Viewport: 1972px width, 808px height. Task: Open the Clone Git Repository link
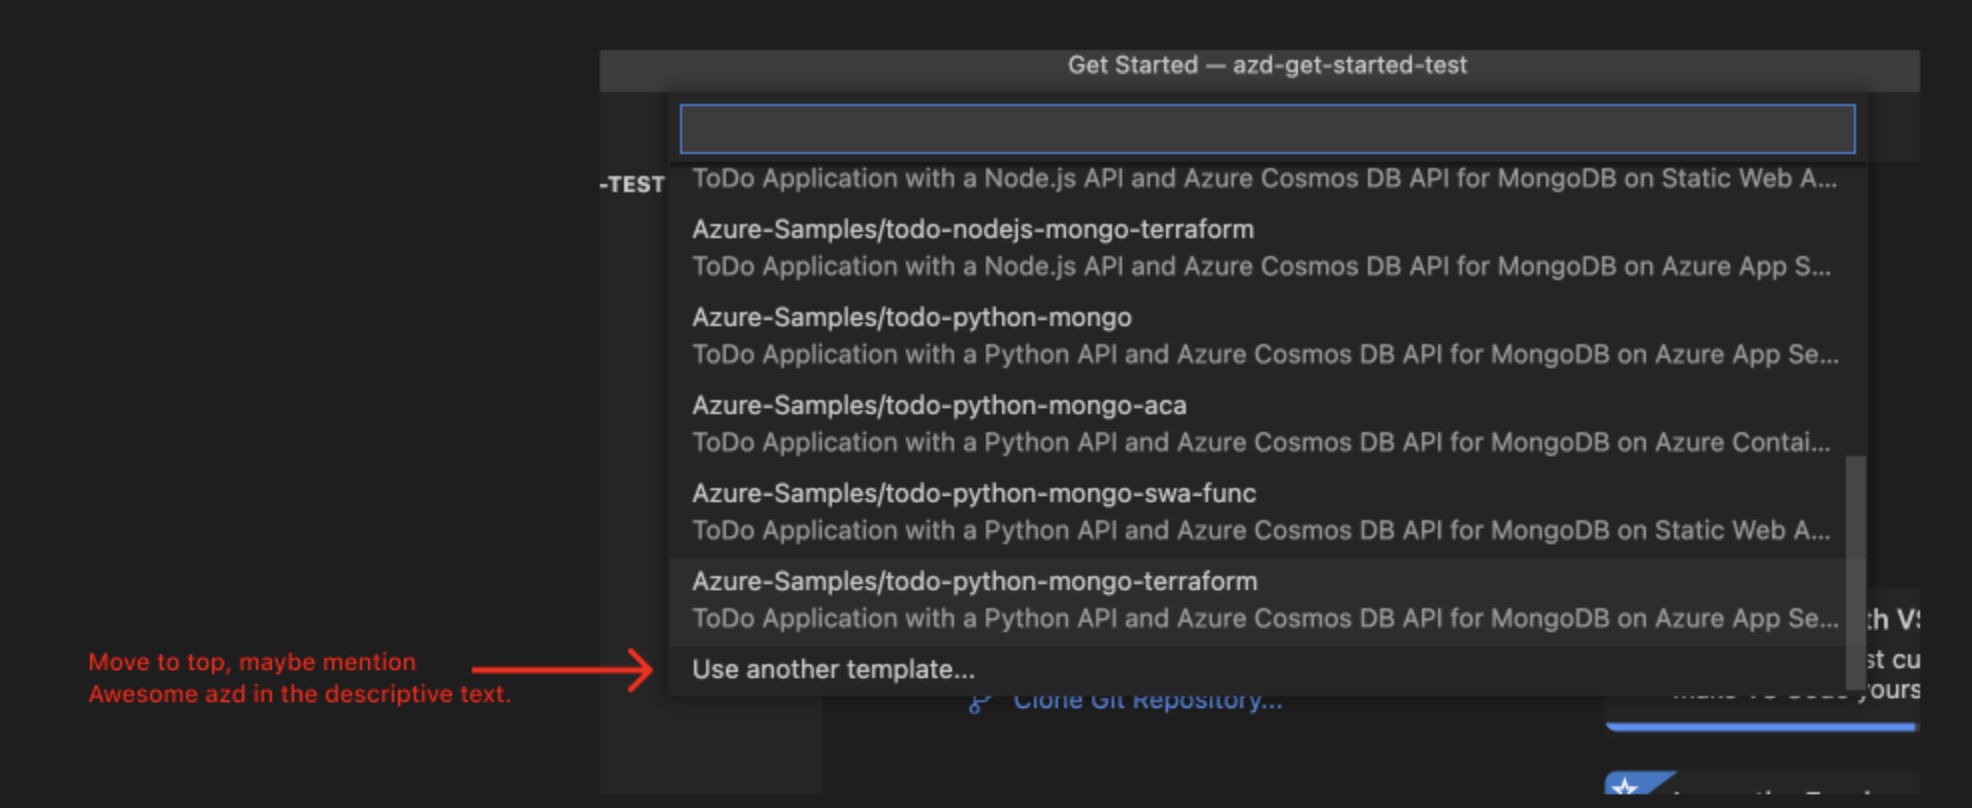[1147, 703]
